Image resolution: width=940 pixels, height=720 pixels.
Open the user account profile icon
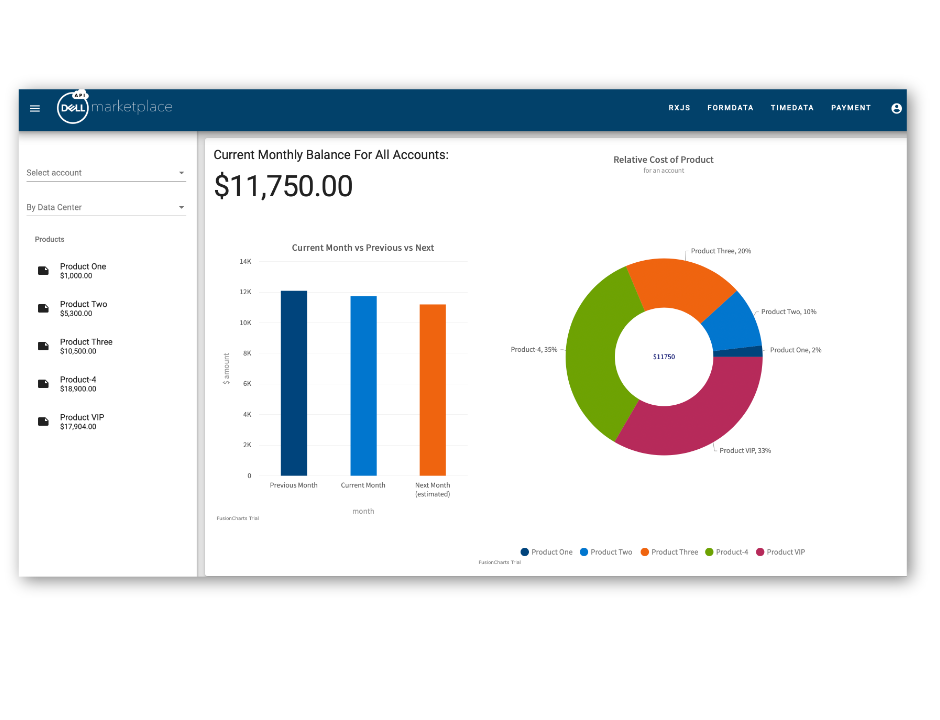pyautogui.click(x=896, y=109)
